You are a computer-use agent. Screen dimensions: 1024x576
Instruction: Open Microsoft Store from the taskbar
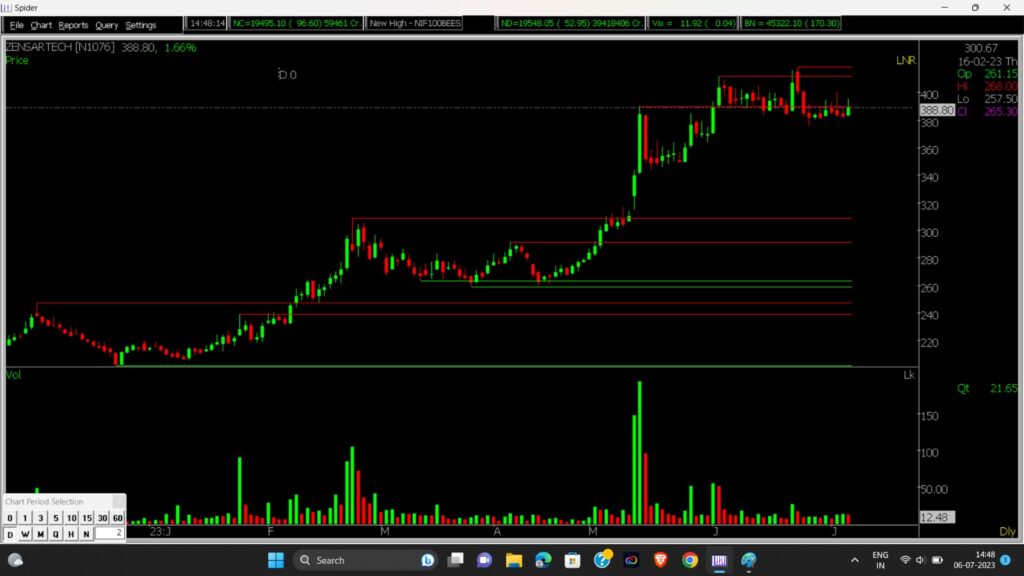573,560
